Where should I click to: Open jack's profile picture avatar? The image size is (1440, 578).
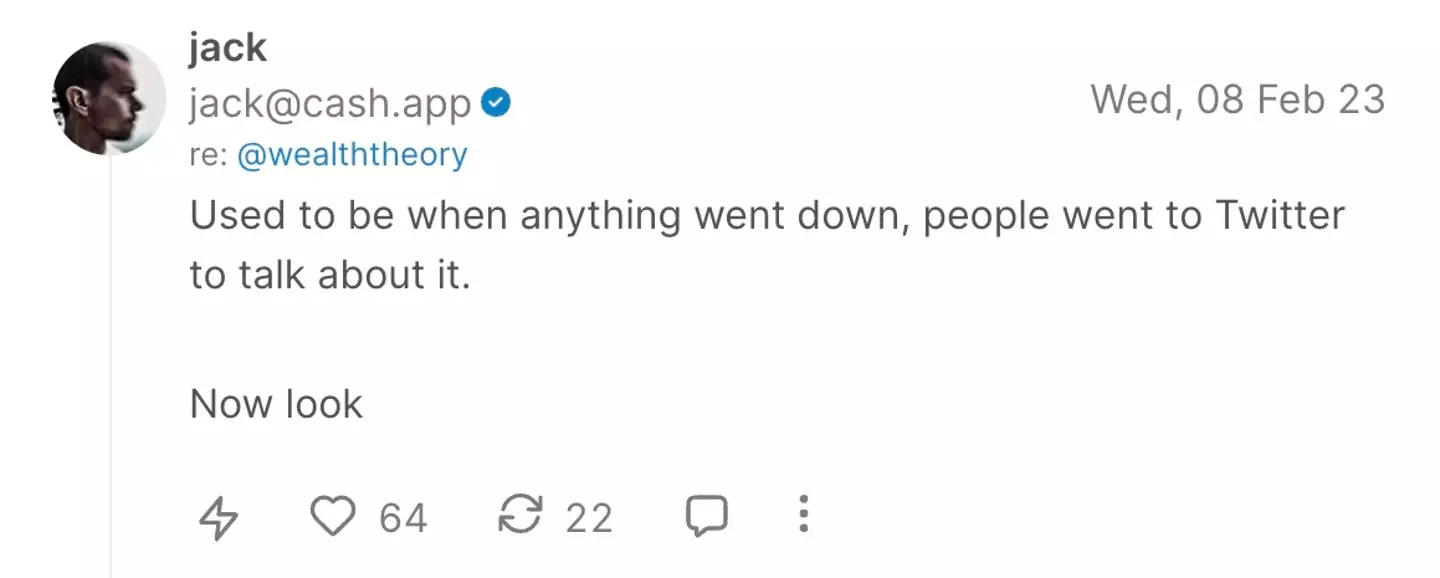(109, 98)
